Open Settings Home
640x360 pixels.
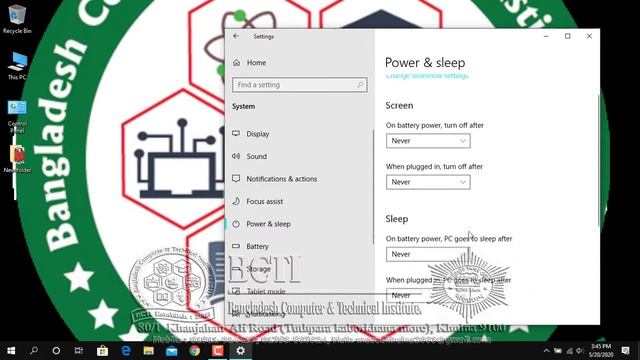[256, 63]
